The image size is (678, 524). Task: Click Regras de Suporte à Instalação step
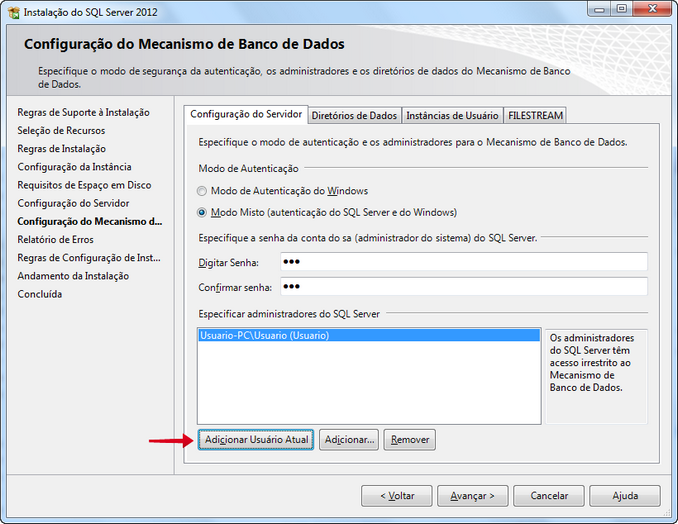tap(83, 112)
